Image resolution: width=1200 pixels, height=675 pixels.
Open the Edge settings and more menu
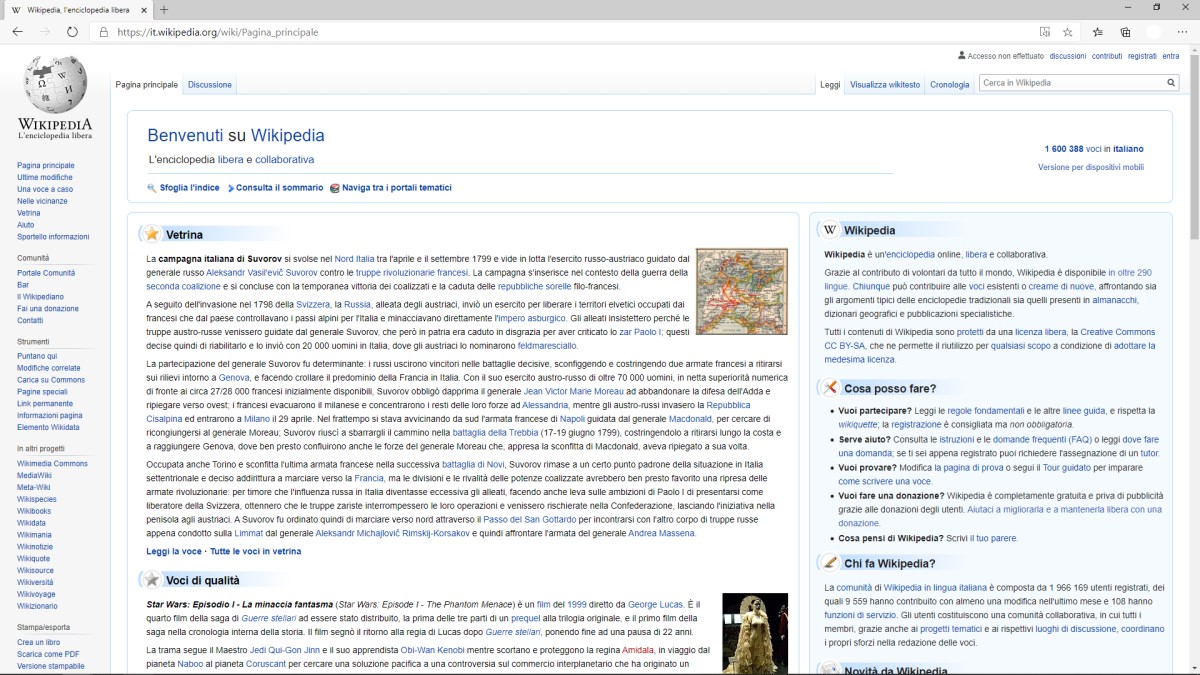1182,32
